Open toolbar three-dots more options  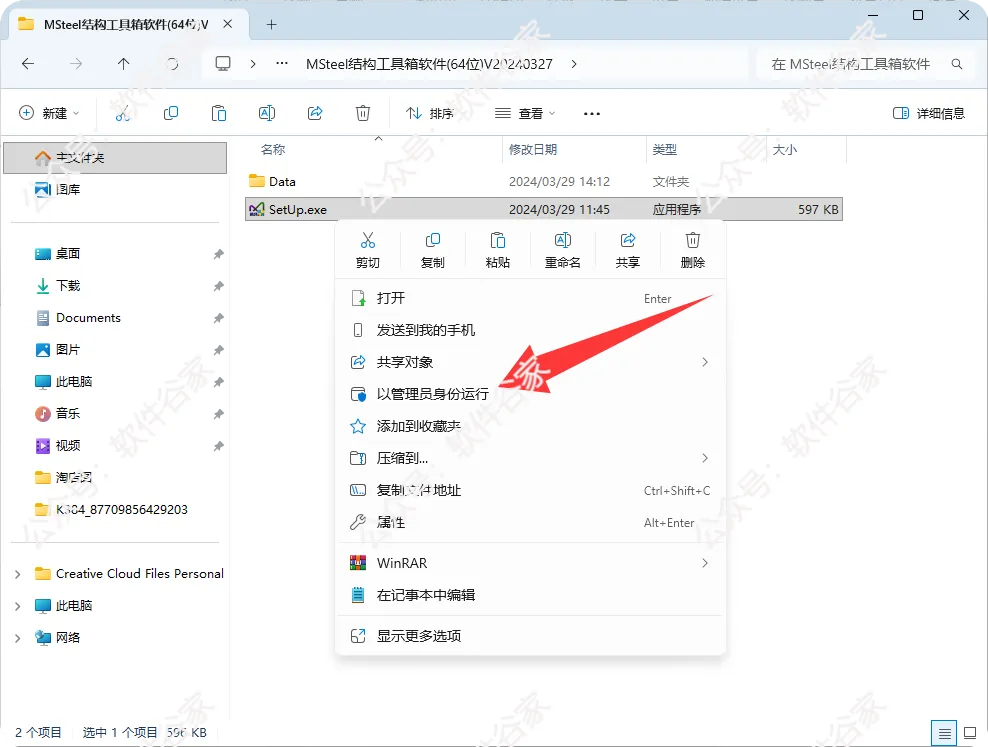point(592,113)
